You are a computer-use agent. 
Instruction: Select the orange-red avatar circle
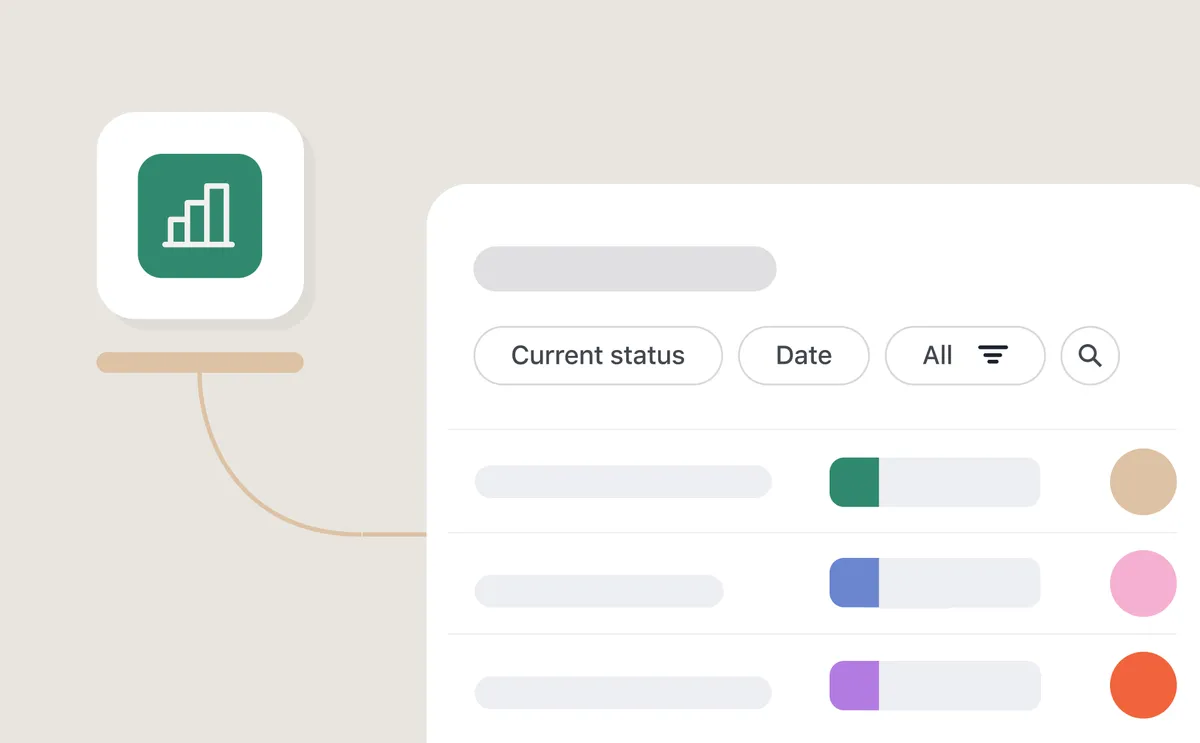click(x=1143, y=685)
